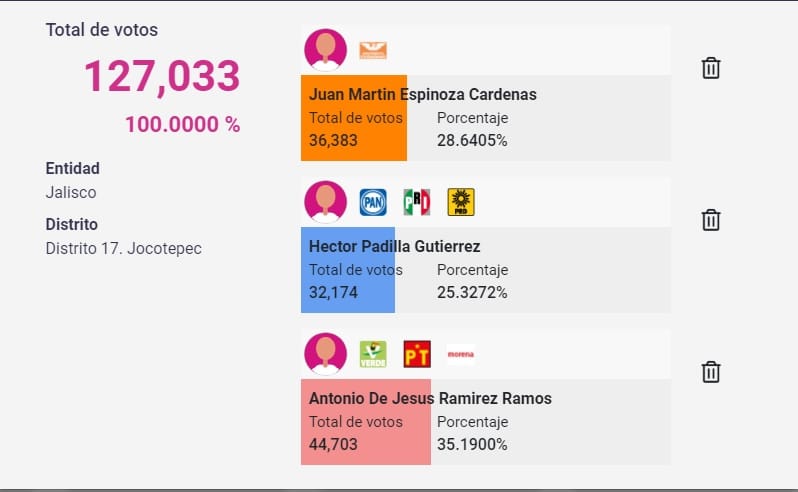Click the total votes number 127,033
This screenshot has width=798, height=492.
click(x=162, y=76)
